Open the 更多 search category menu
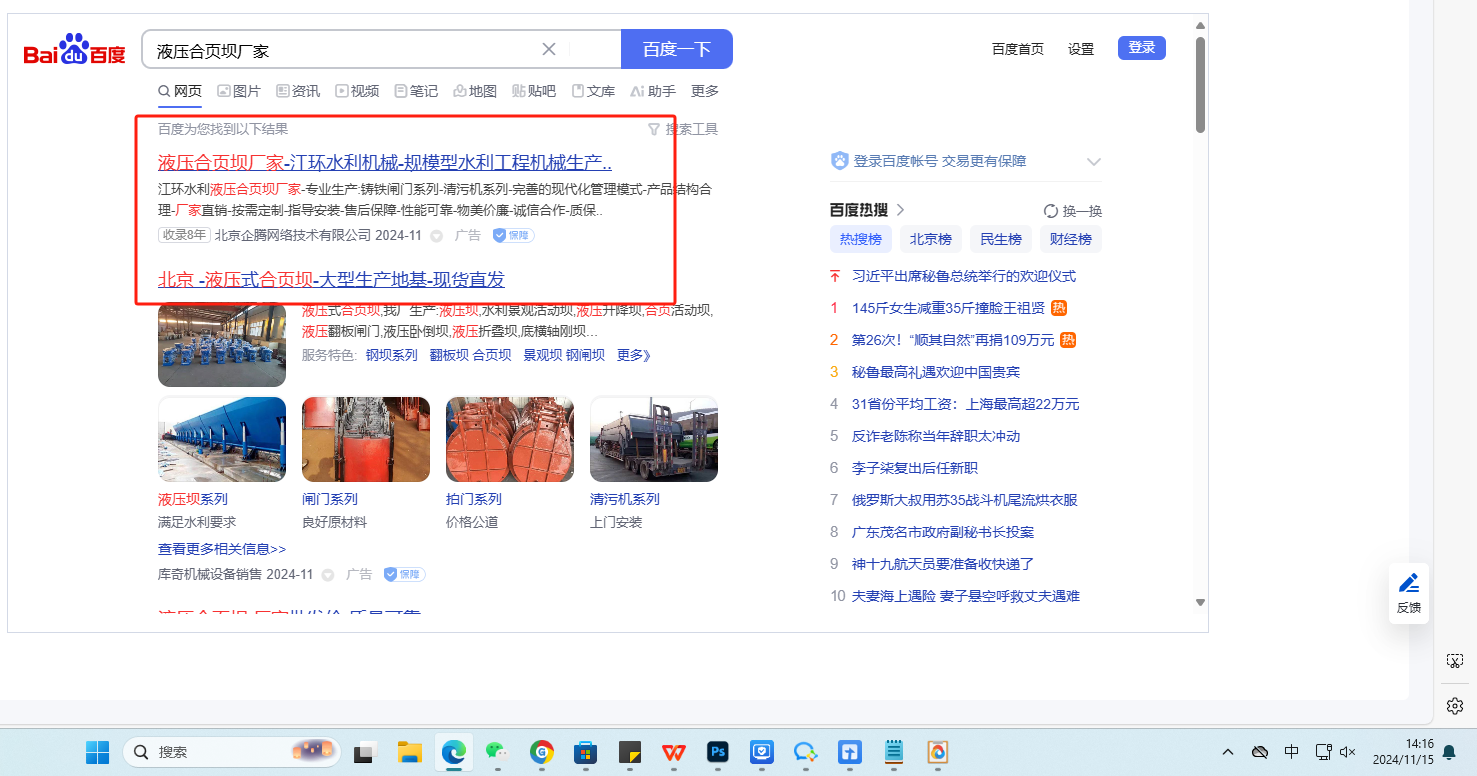The image size is (1477, 776). [x=705, y=91]
